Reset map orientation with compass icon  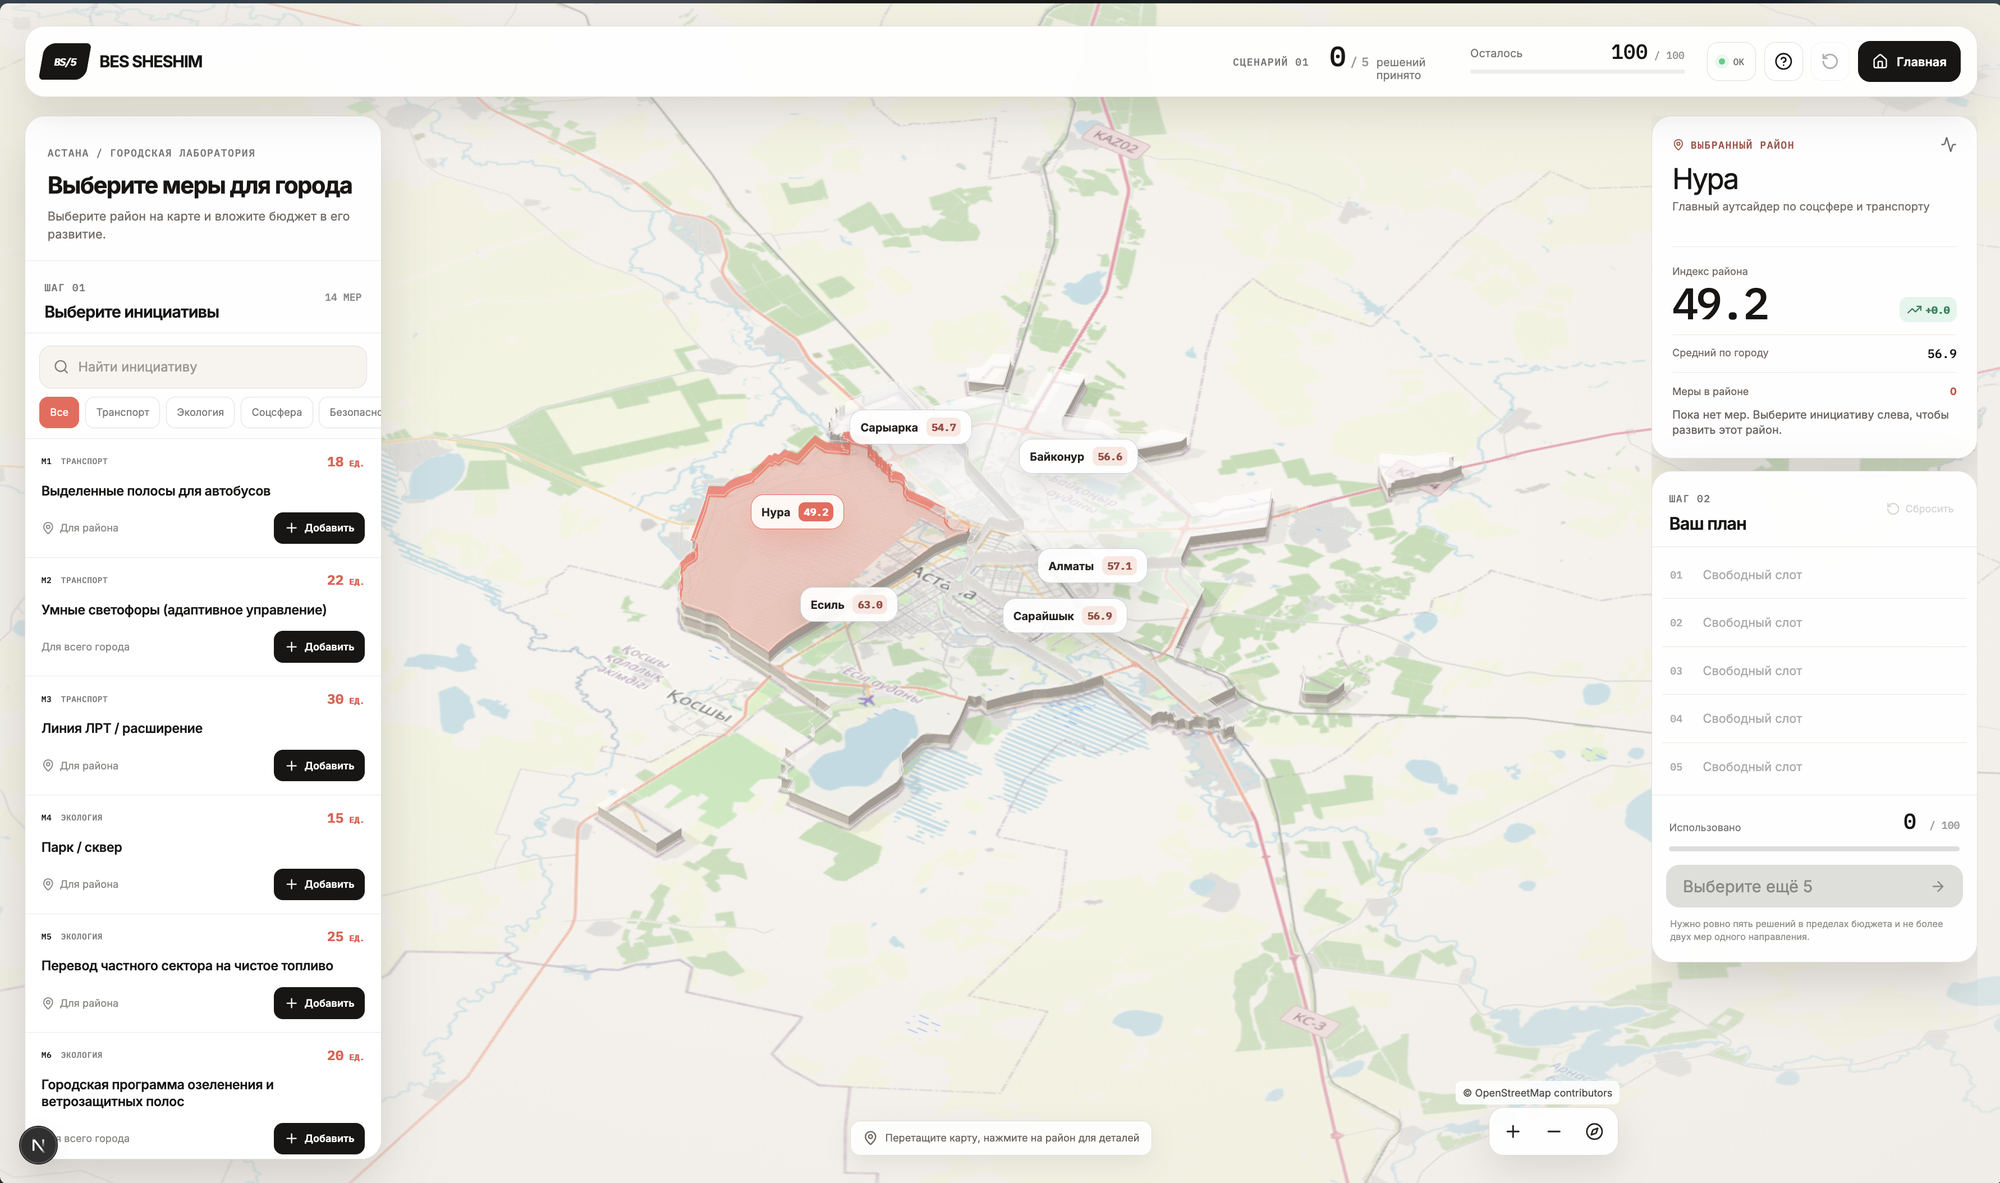point(1594,1132)
